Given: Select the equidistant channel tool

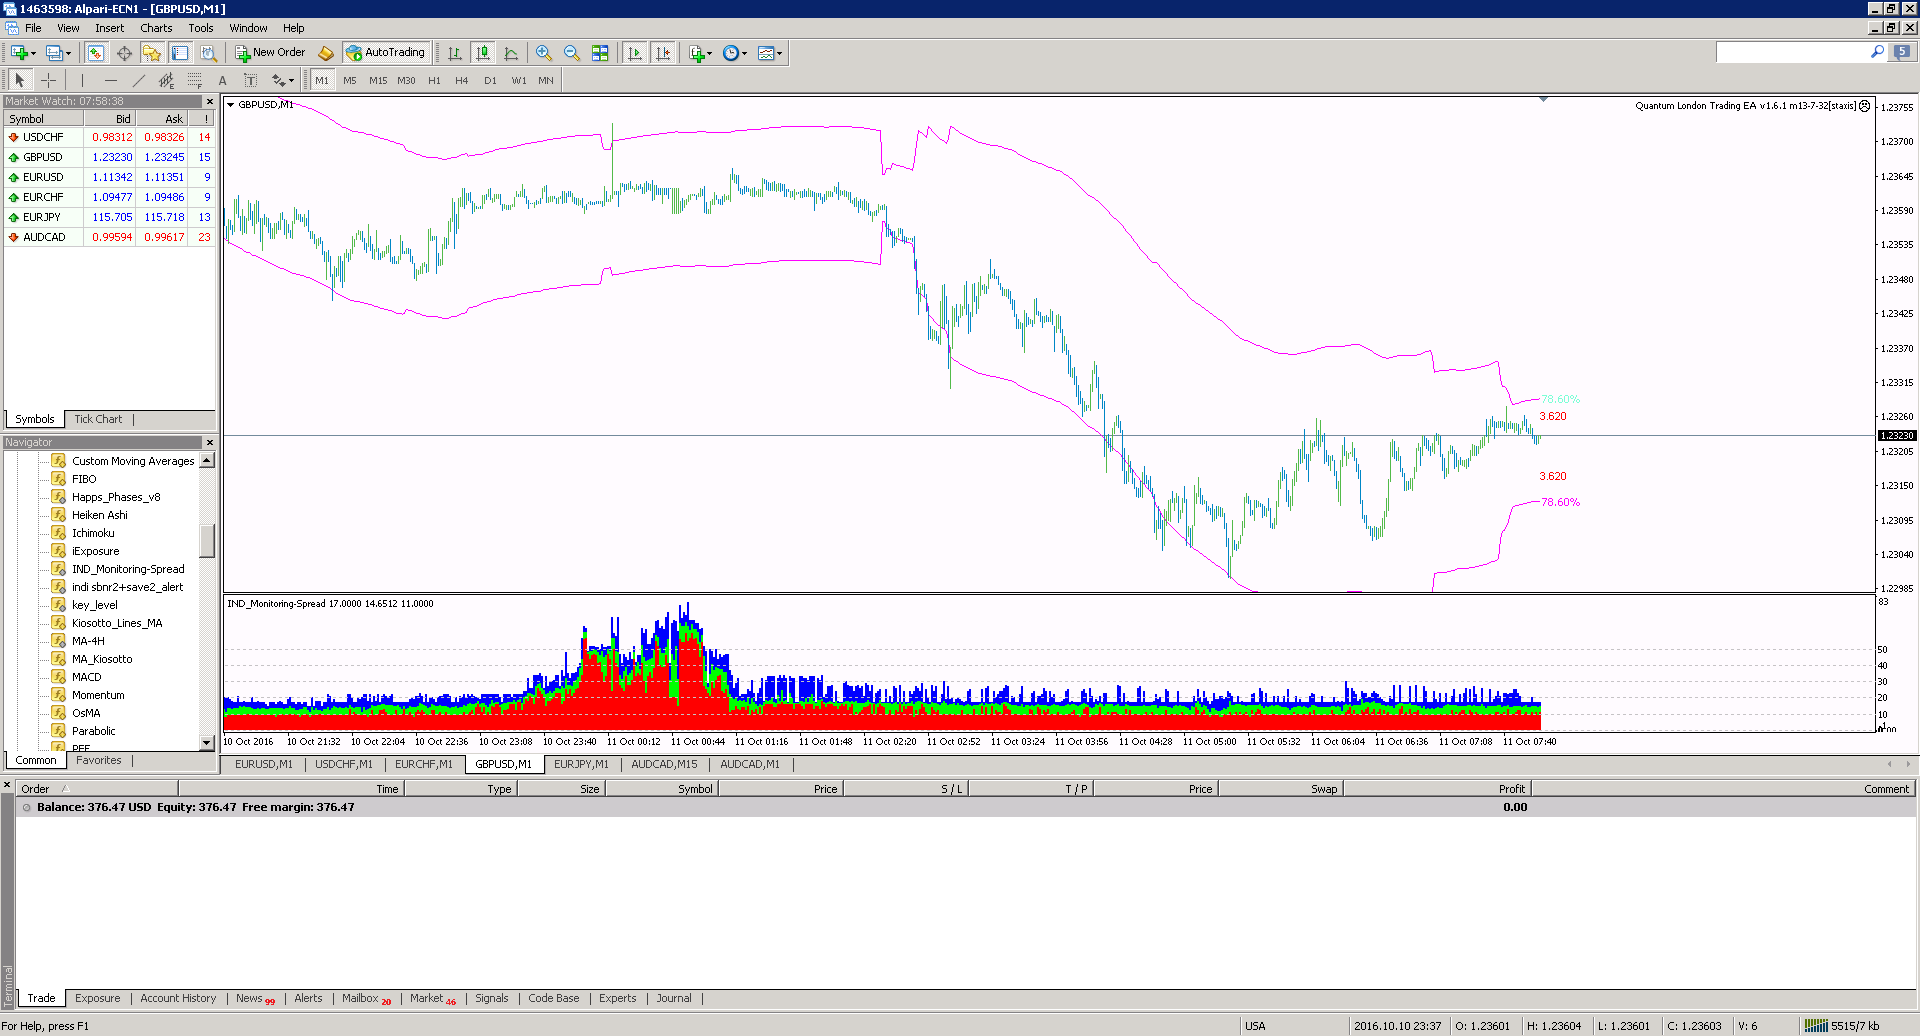Looking at the screenshot, I should (x=166, y=80).
